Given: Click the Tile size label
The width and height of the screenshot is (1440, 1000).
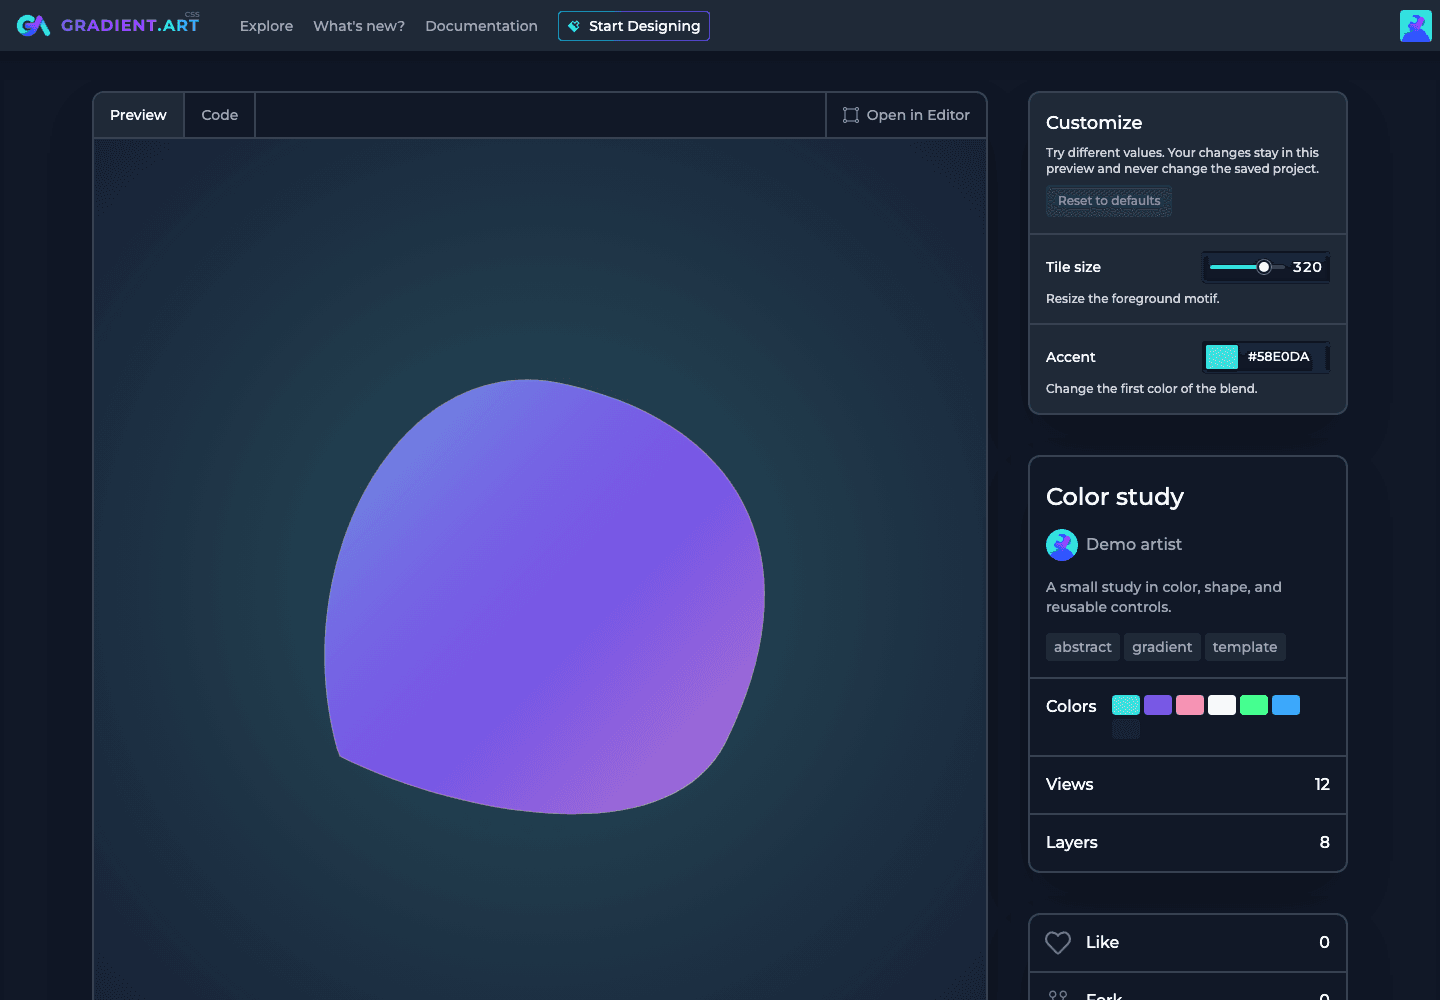Looking at the screenshot, I should 1073,267.
